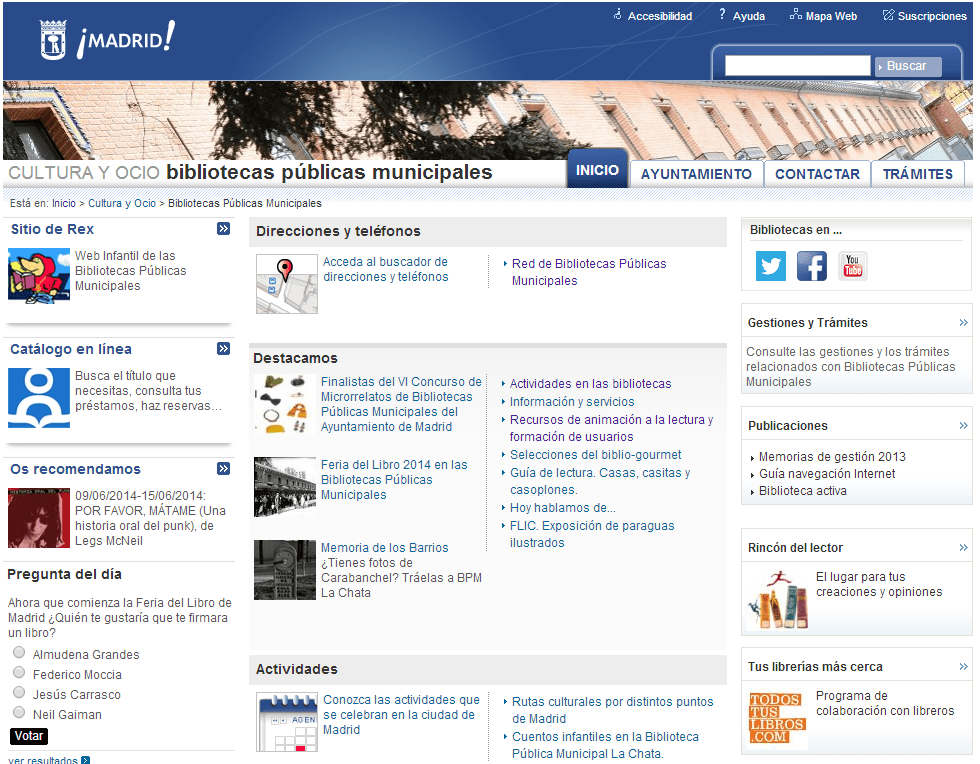The height and width of the screenshot is (764, 980).
Task: Click the map pin thumbnail for Direcciones y teléfonos
Action: (287, 283)
